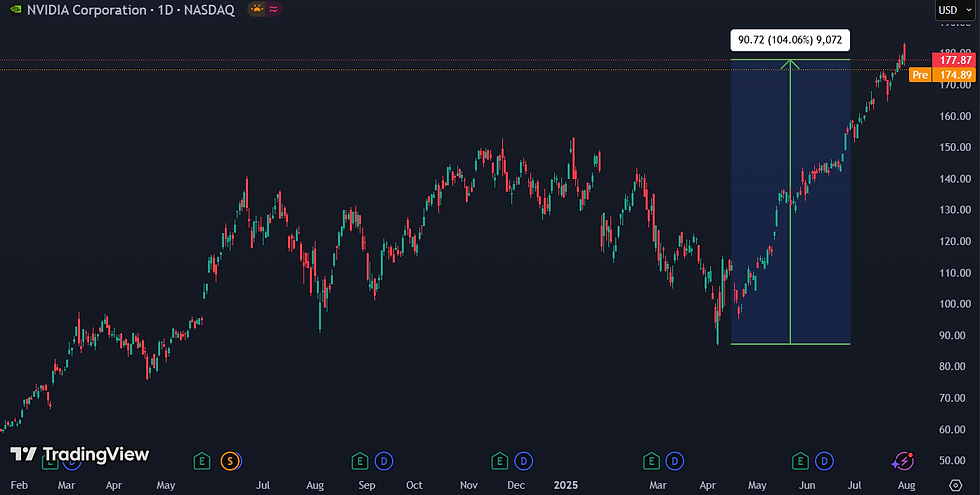Click the D dividend marker near Sep

click(x=384, y=462)
